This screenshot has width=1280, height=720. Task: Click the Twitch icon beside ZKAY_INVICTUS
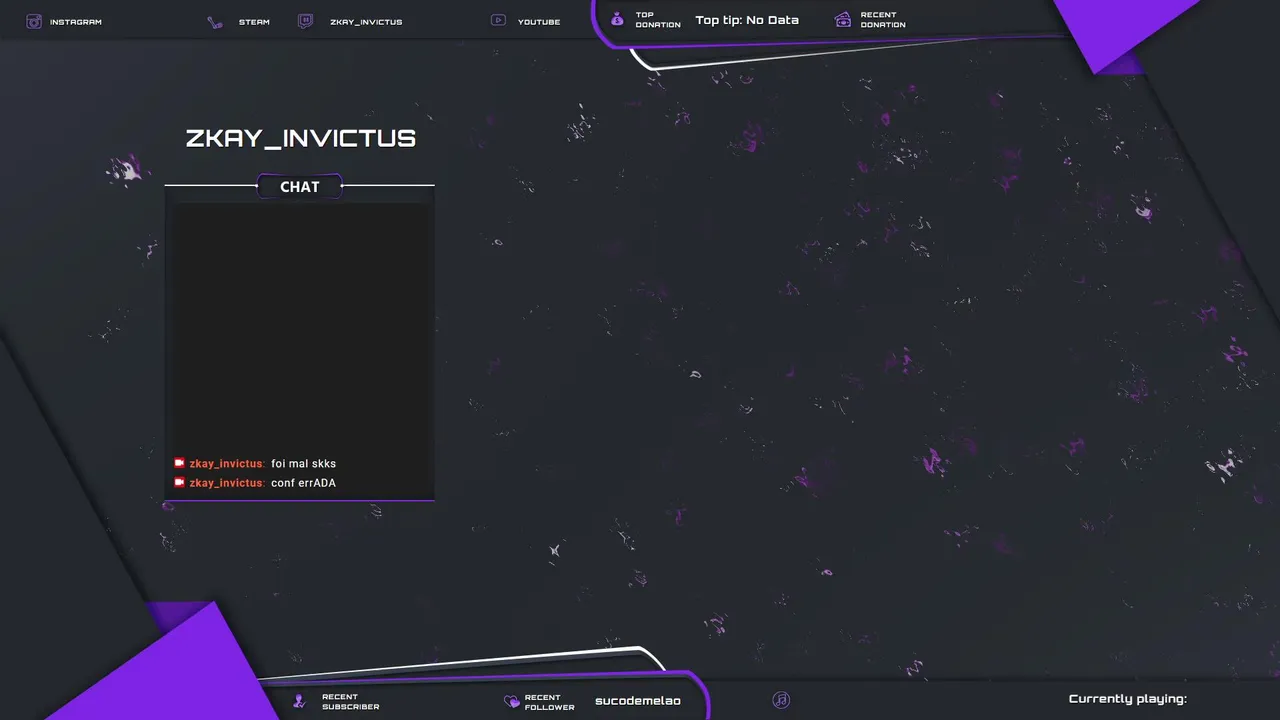[305, 21]
